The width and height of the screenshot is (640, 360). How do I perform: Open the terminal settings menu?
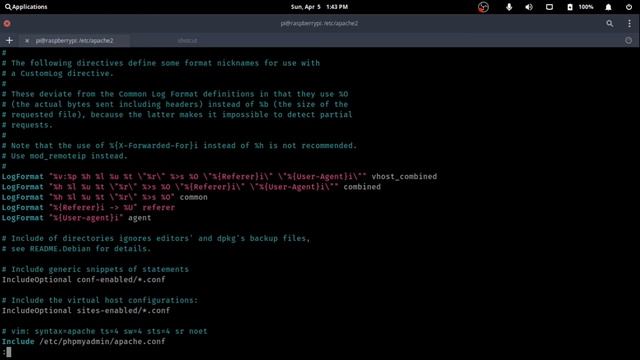coord(629,24)
